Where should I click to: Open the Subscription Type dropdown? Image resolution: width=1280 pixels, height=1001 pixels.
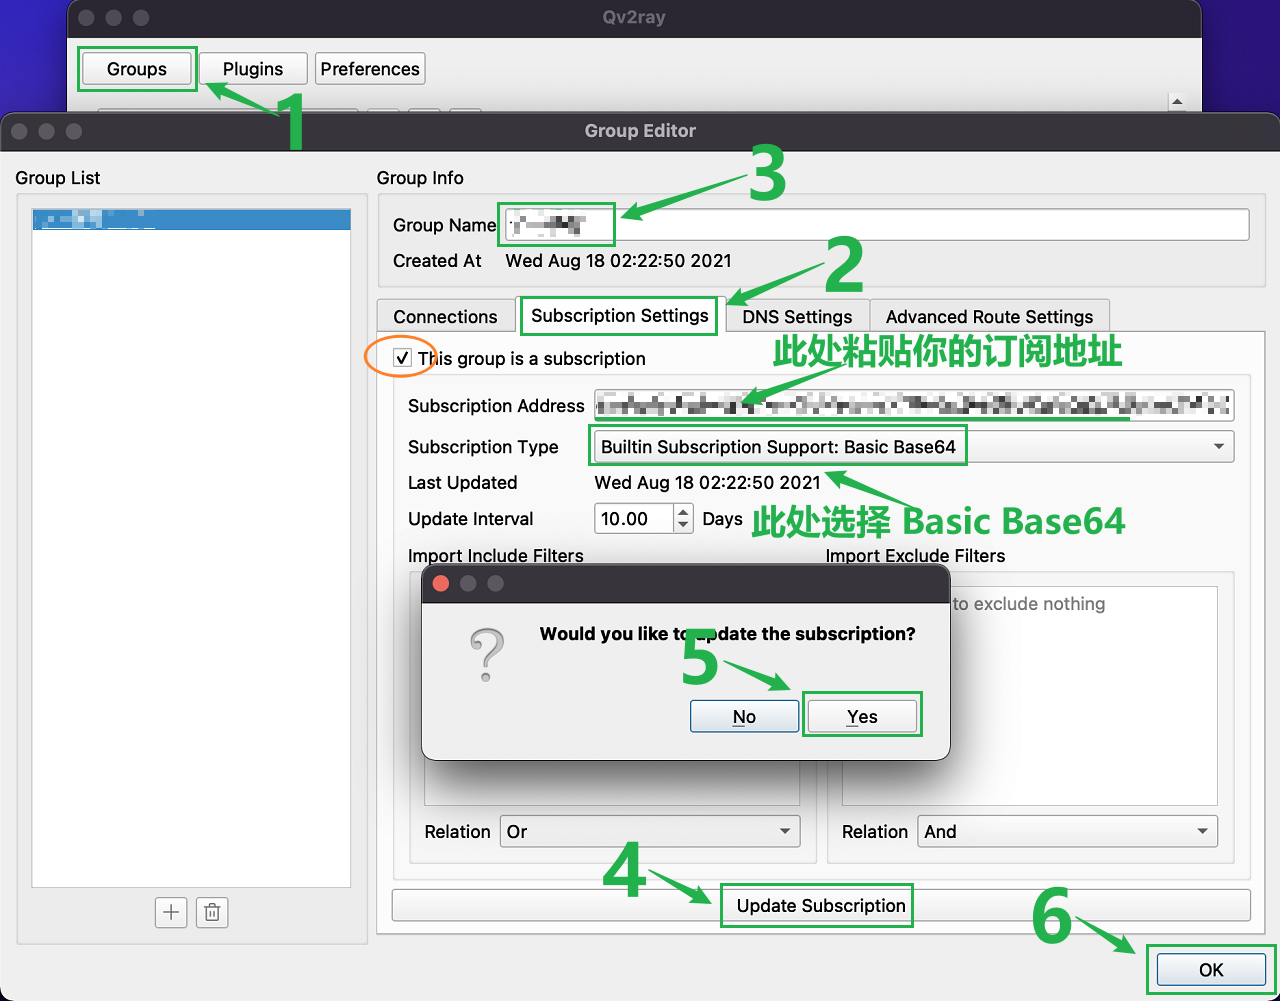pos(913,447)
